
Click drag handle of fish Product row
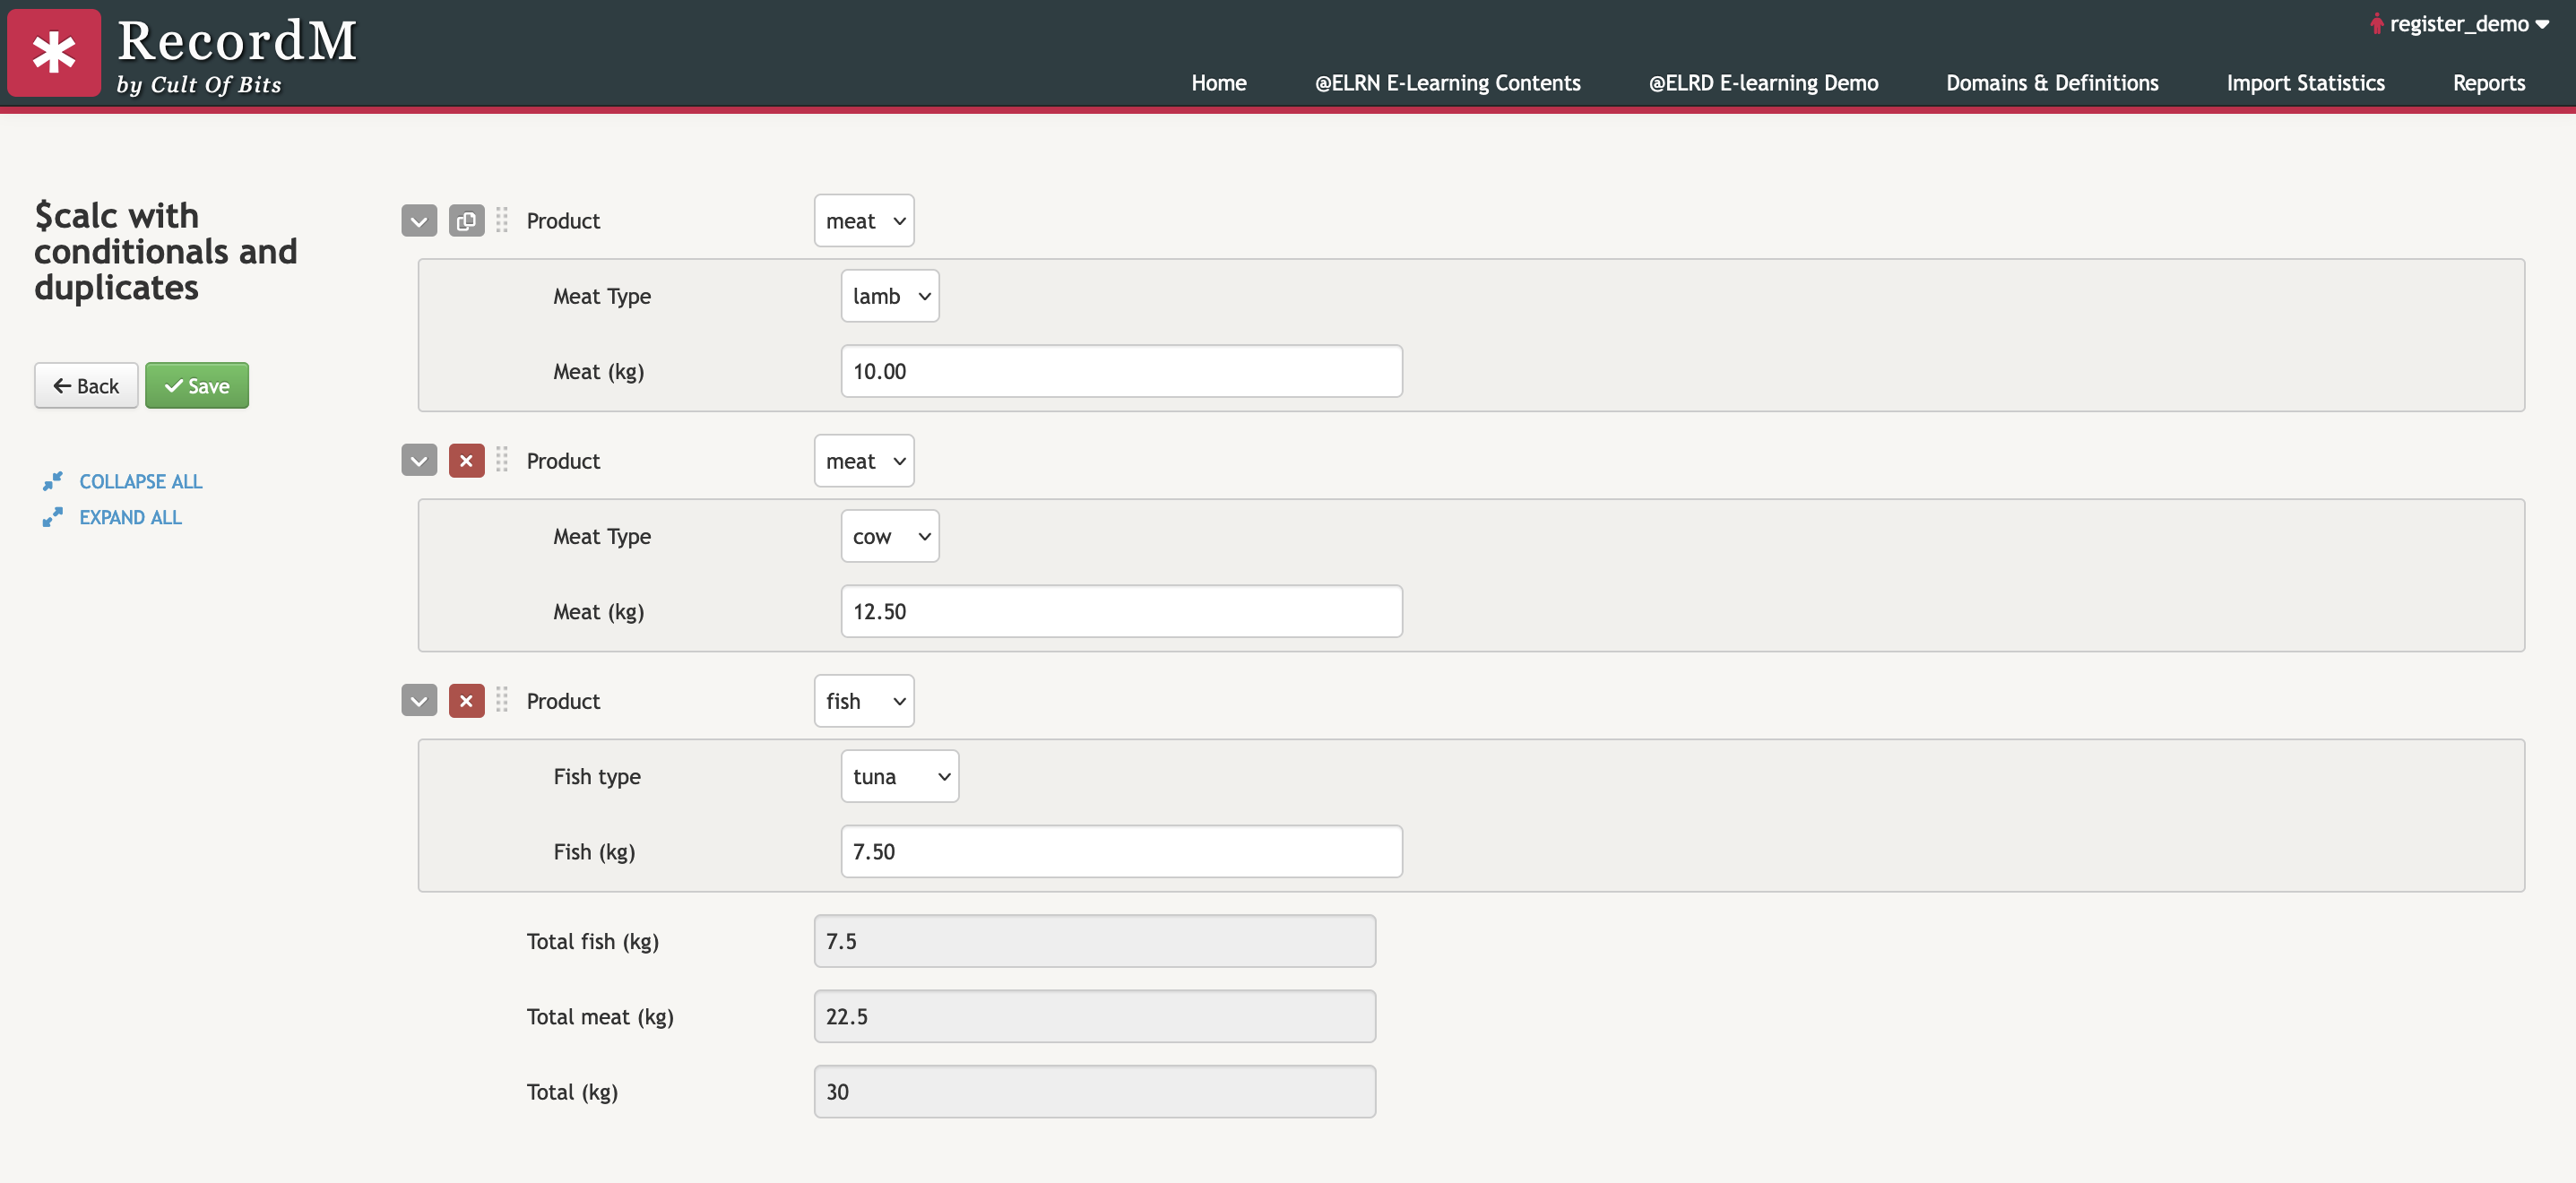point(502,700)
